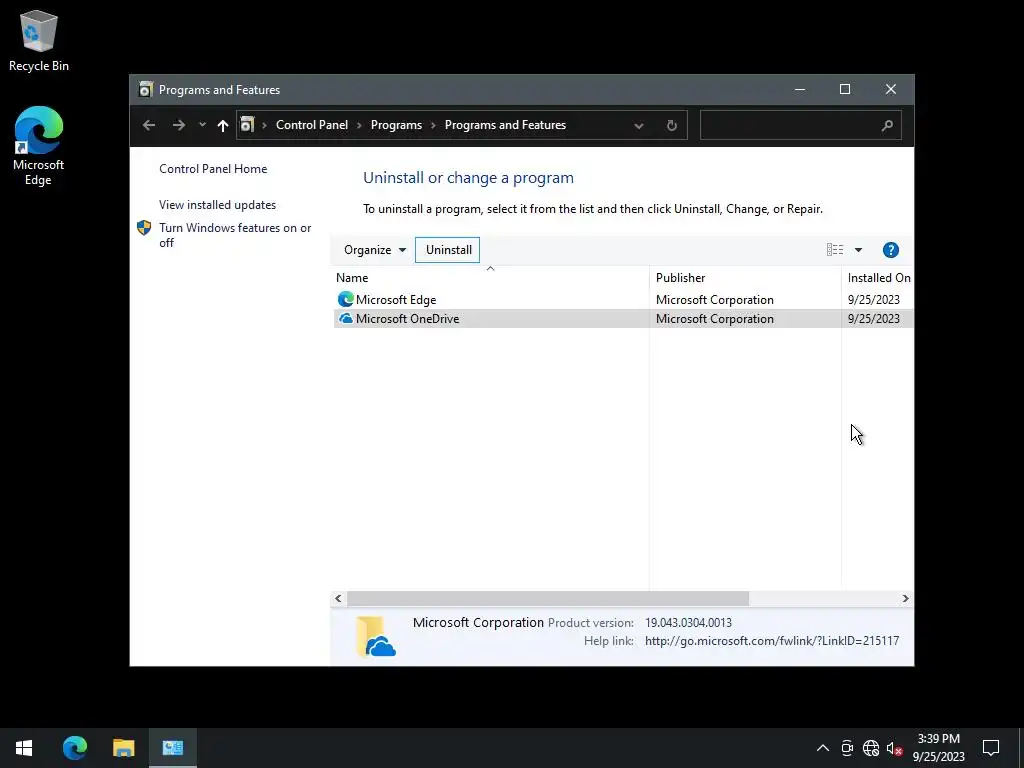Click the Meet Now tray icon
1024x768 pixels.
[847, 748]
